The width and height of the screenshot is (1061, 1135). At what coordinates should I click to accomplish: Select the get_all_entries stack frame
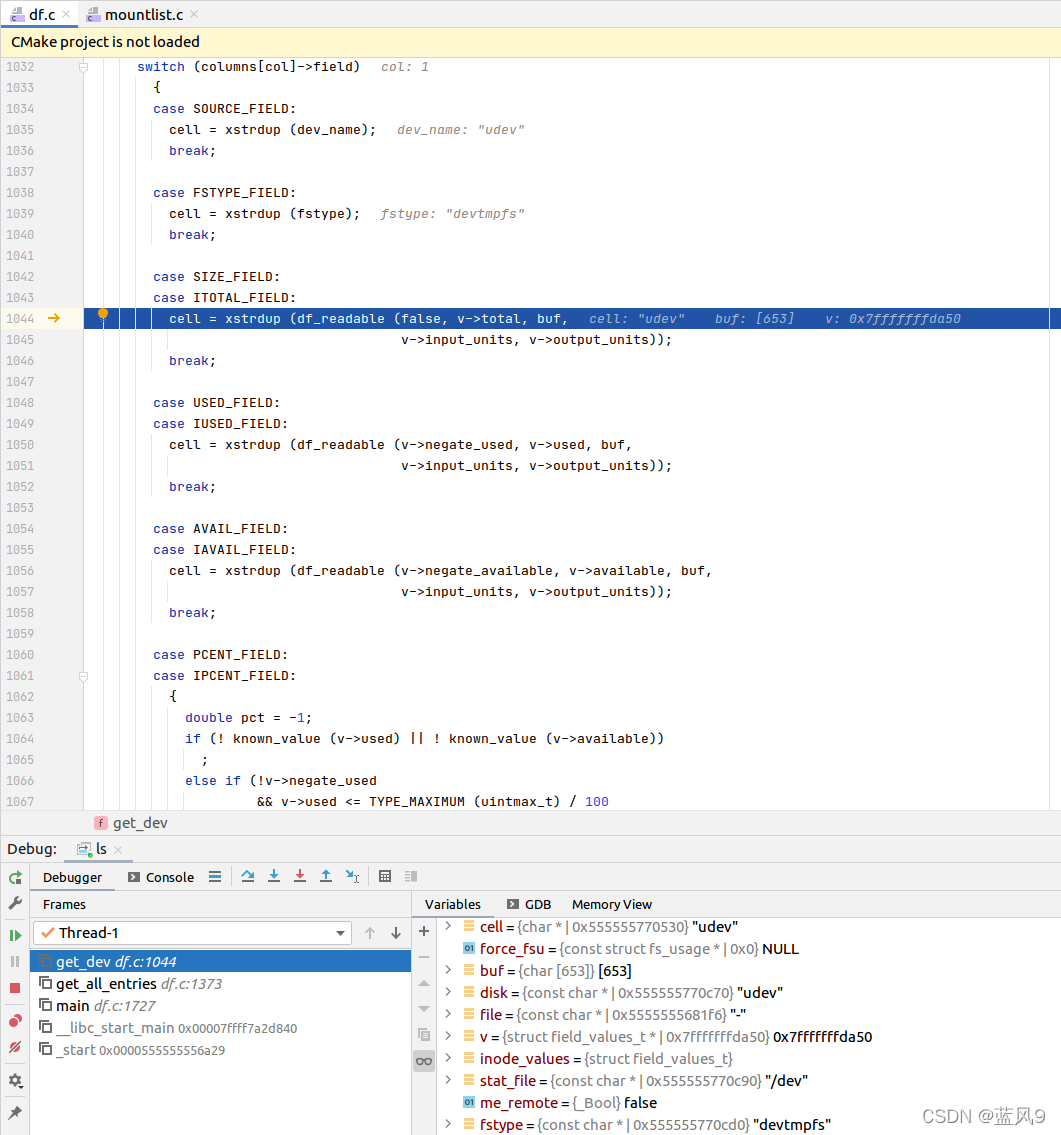click(x=106, y=984)
